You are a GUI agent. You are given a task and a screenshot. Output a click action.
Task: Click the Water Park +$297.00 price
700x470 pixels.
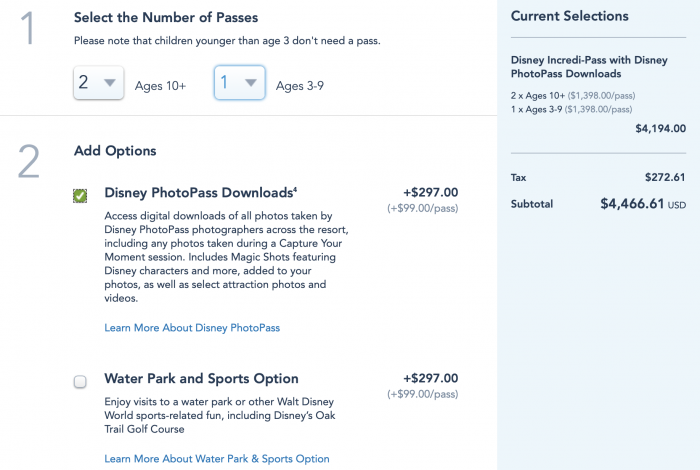430,378
